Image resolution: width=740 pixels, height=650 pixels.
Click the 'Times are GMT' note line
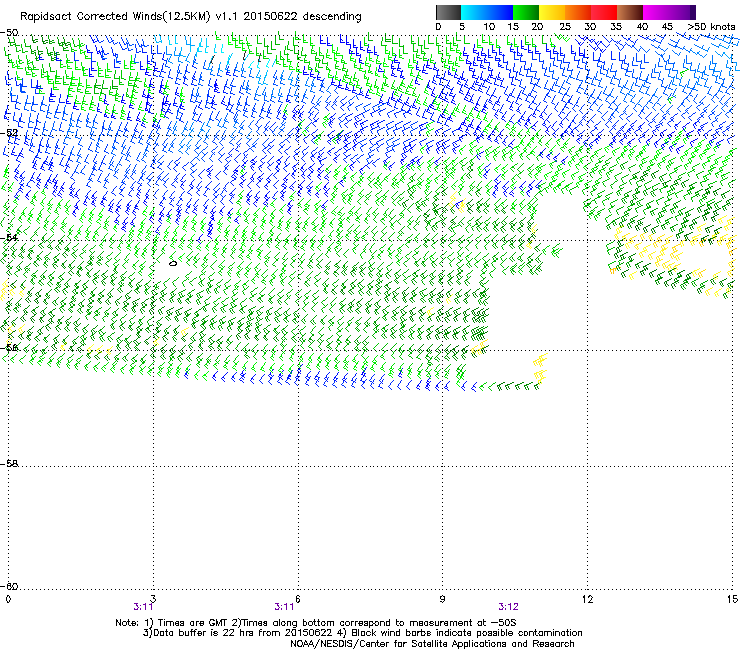coord(316,623)
